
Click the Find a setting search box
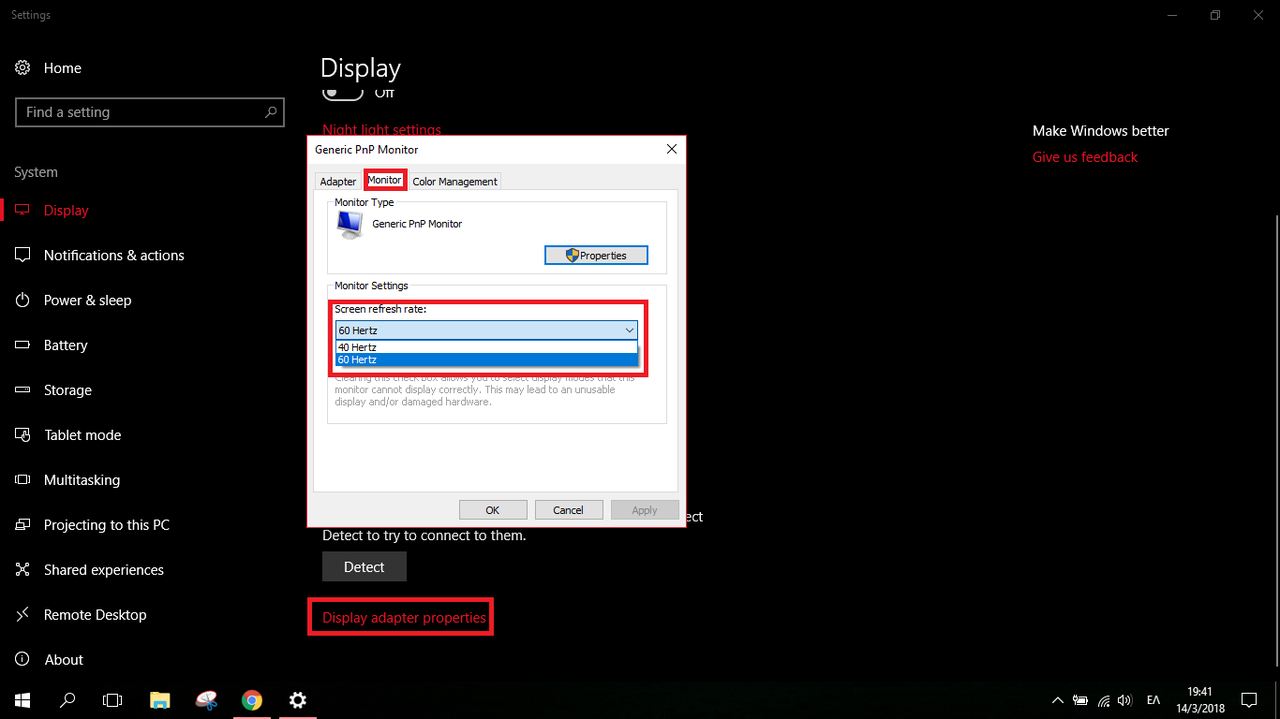[x=150, y=112]
